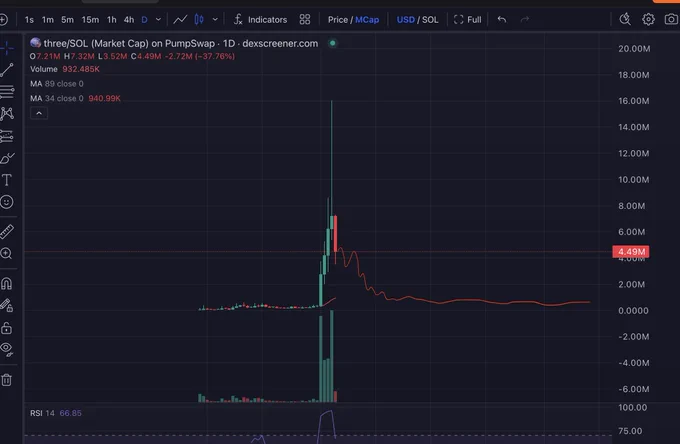
Task: Collapse the indicator legend chevron
Action: 39,114
